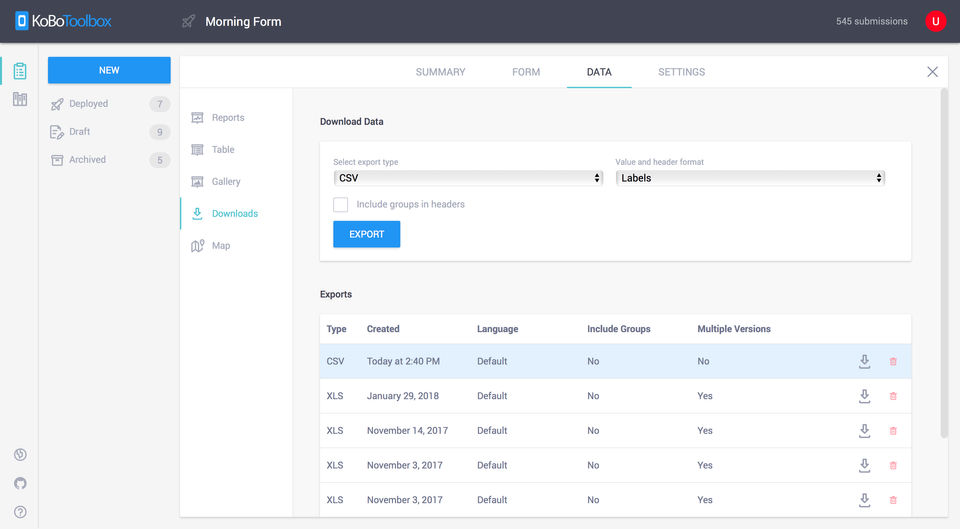960x529 pixels.
Task: Switch to the SETTINGS tab
Action: (681, 72)
